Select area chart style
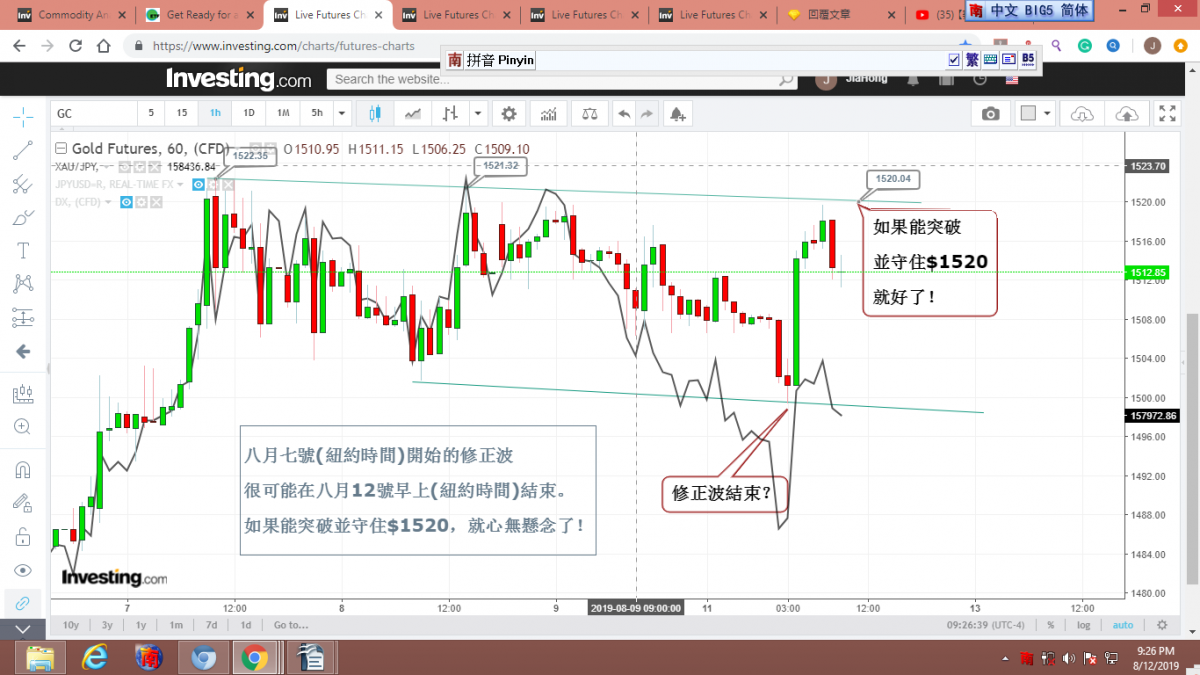The height and width of the screenshot is (675, 1200). (x=413, y=113)
